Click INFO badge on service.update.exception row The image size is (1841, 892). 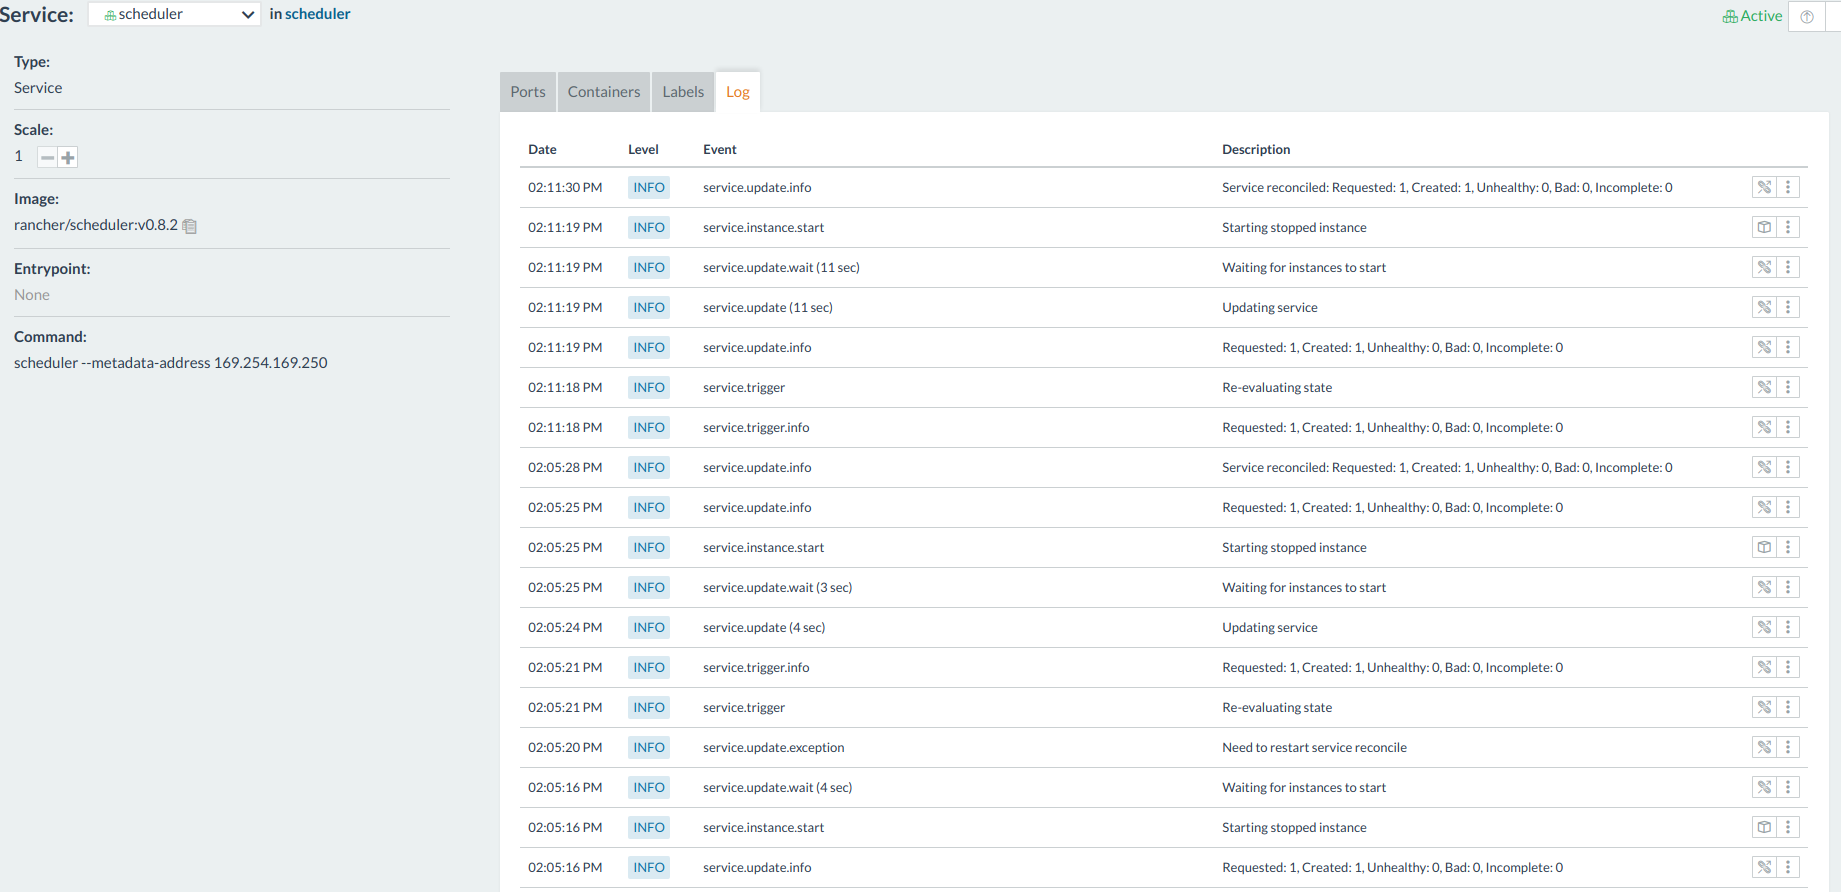point(649,747)
